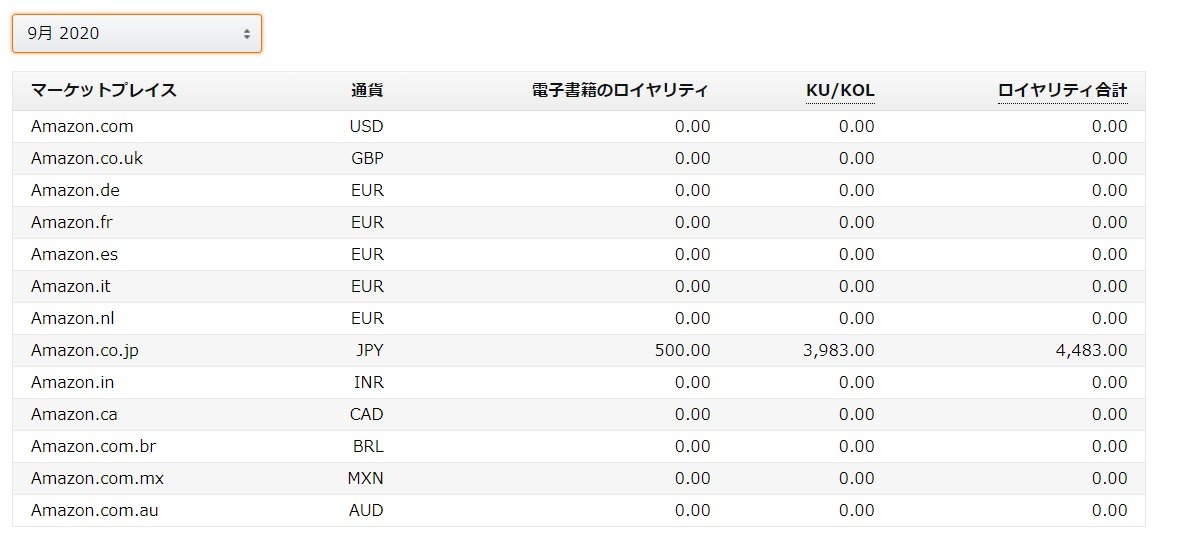Click the 電子書籍のロイヤリティ column header
The width and height of the screenshot is (1201, 557).
coord(620,90)
